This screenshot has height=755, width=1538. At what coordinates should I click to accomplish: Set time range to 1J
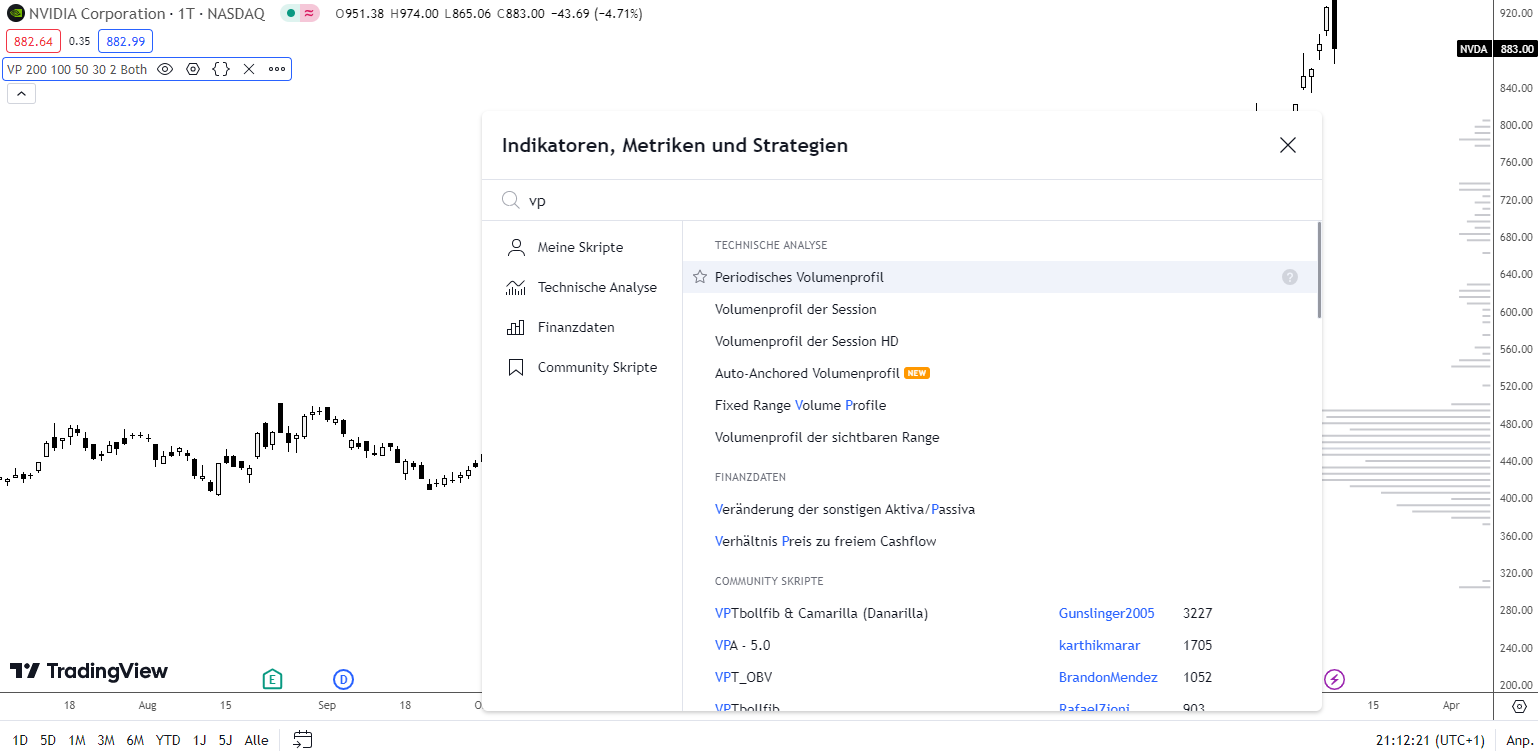(199, 740)
